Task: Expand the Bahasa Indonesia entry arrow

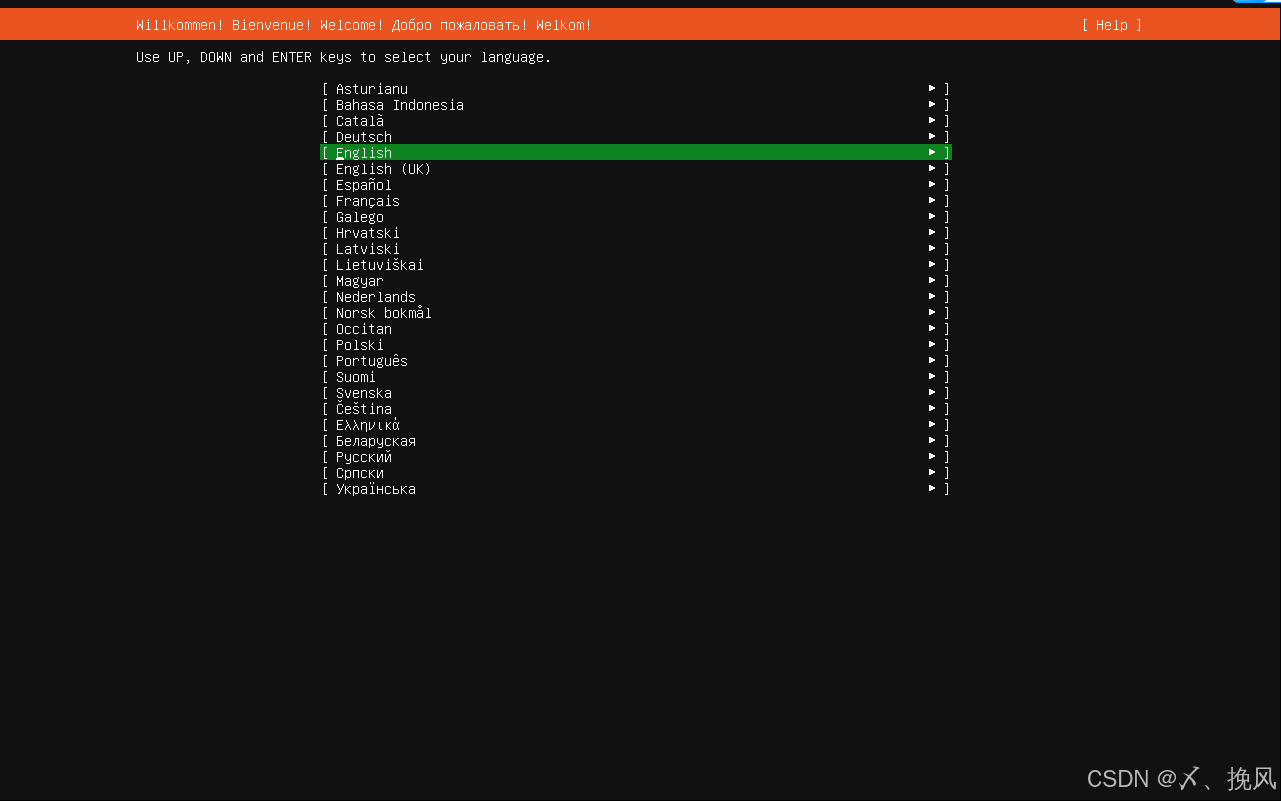Action: coord(931,104)
